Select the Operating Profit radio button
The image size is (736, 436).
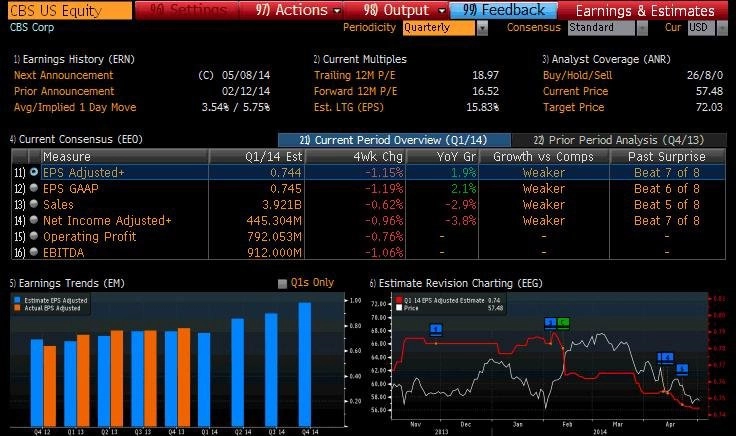coord(34,236)
